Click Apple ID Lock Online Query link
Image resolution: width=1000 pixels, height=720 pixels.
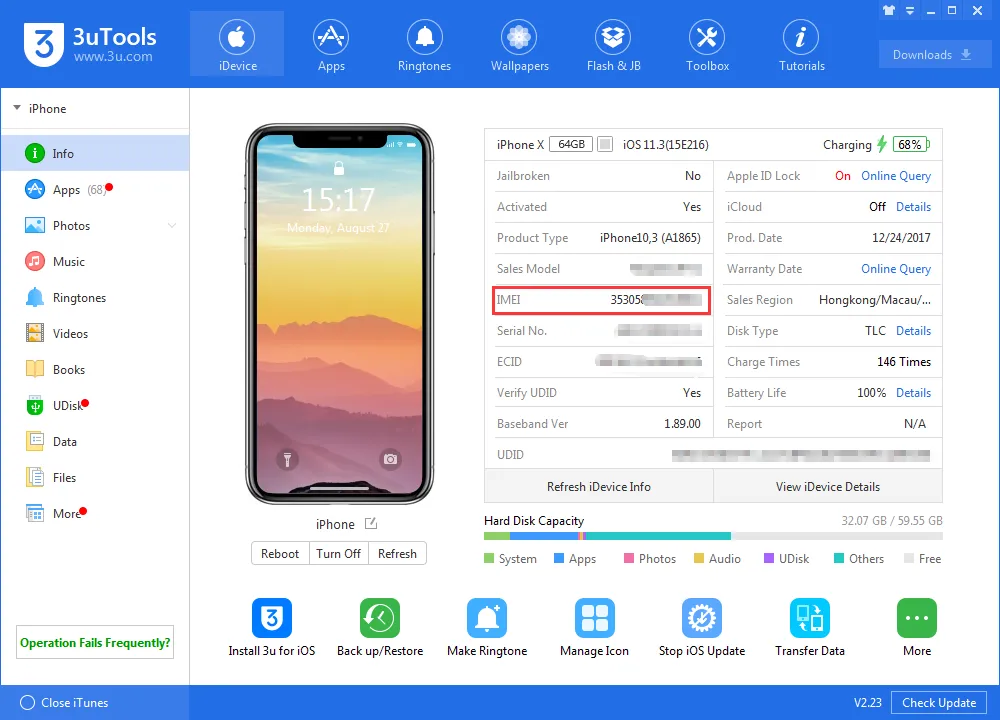(895, 176)
